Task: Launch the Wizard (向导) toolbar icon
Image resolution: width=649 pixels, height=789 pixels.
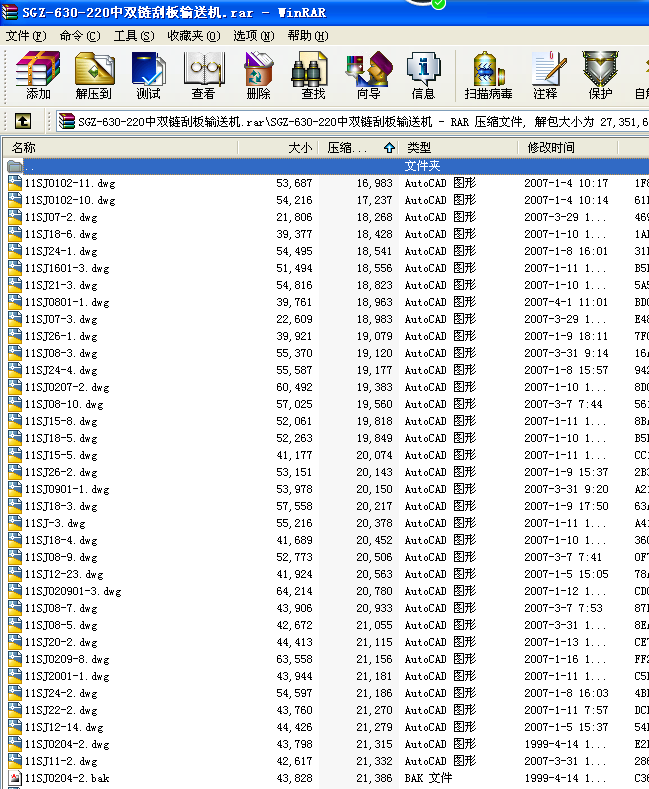Action: [x=369, y=68]
